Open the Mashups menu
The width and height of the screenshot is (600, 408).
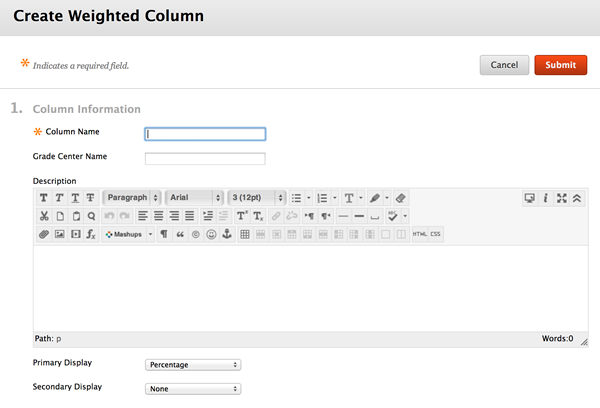[128, 234]
